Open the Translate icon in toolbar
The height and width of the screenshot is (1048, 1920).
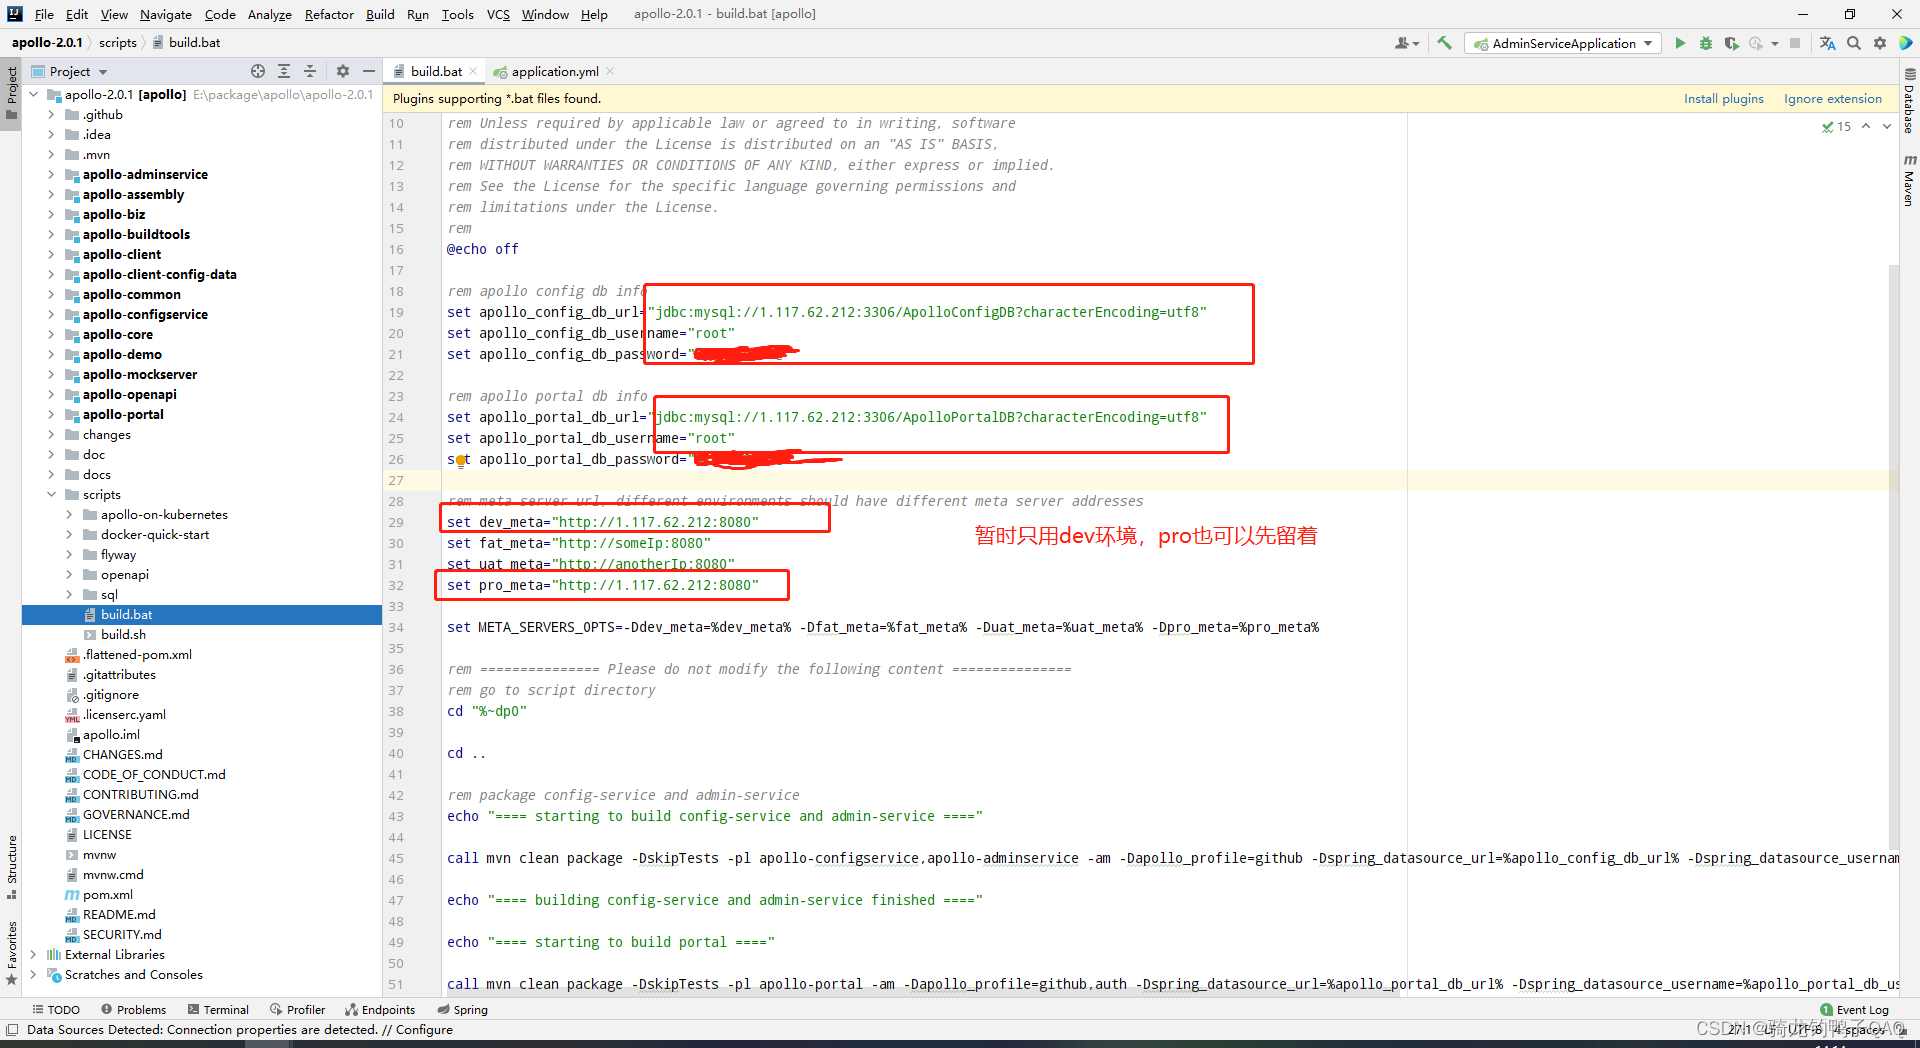point(1828,43)
